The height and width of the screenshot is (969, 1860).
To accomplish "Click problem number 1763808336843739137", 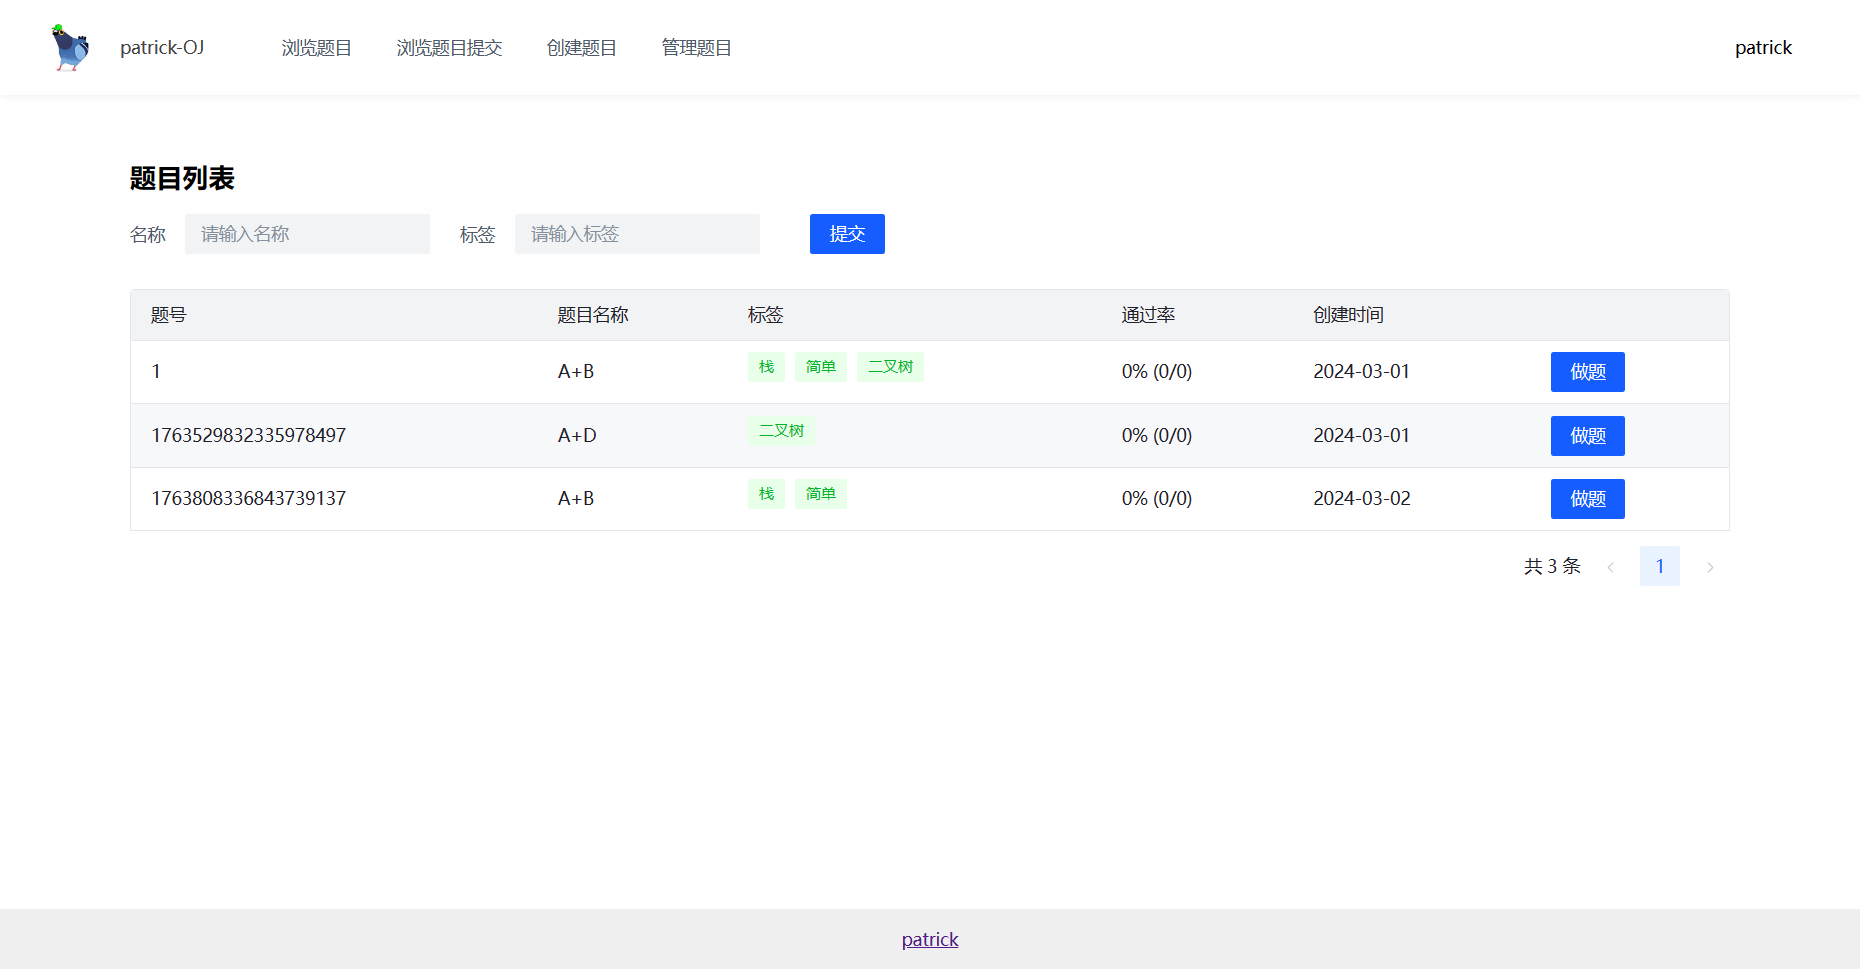I will 249,498.
